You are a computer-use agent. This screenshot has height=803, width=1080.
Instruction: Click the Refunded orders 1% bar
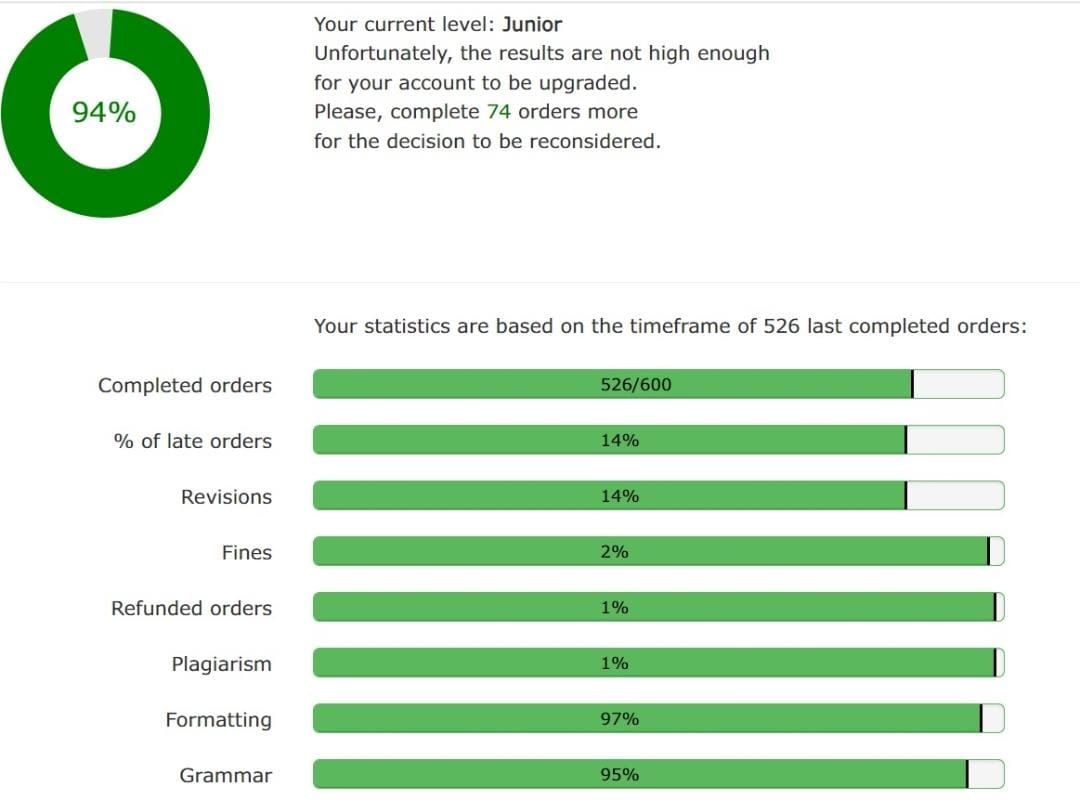pyautogui.click(x=658, y=607)
